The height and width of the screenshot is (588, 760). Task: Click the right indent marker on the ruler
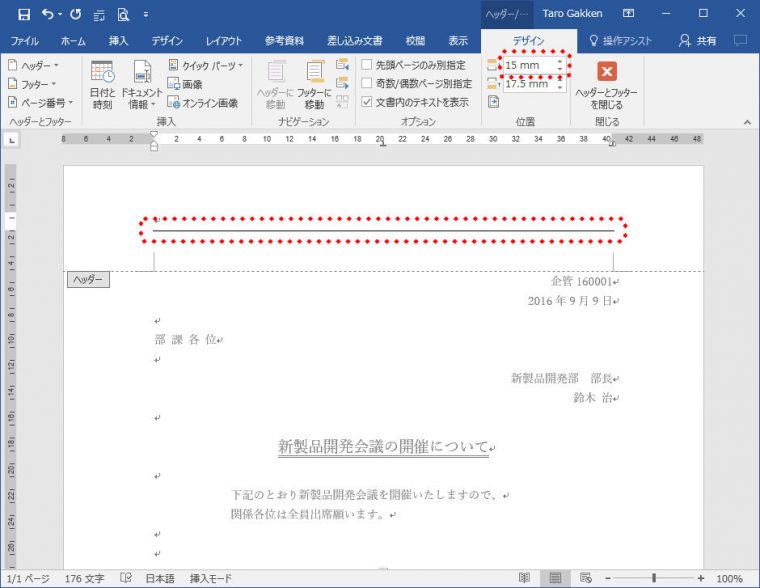click(x=612, y=144)
